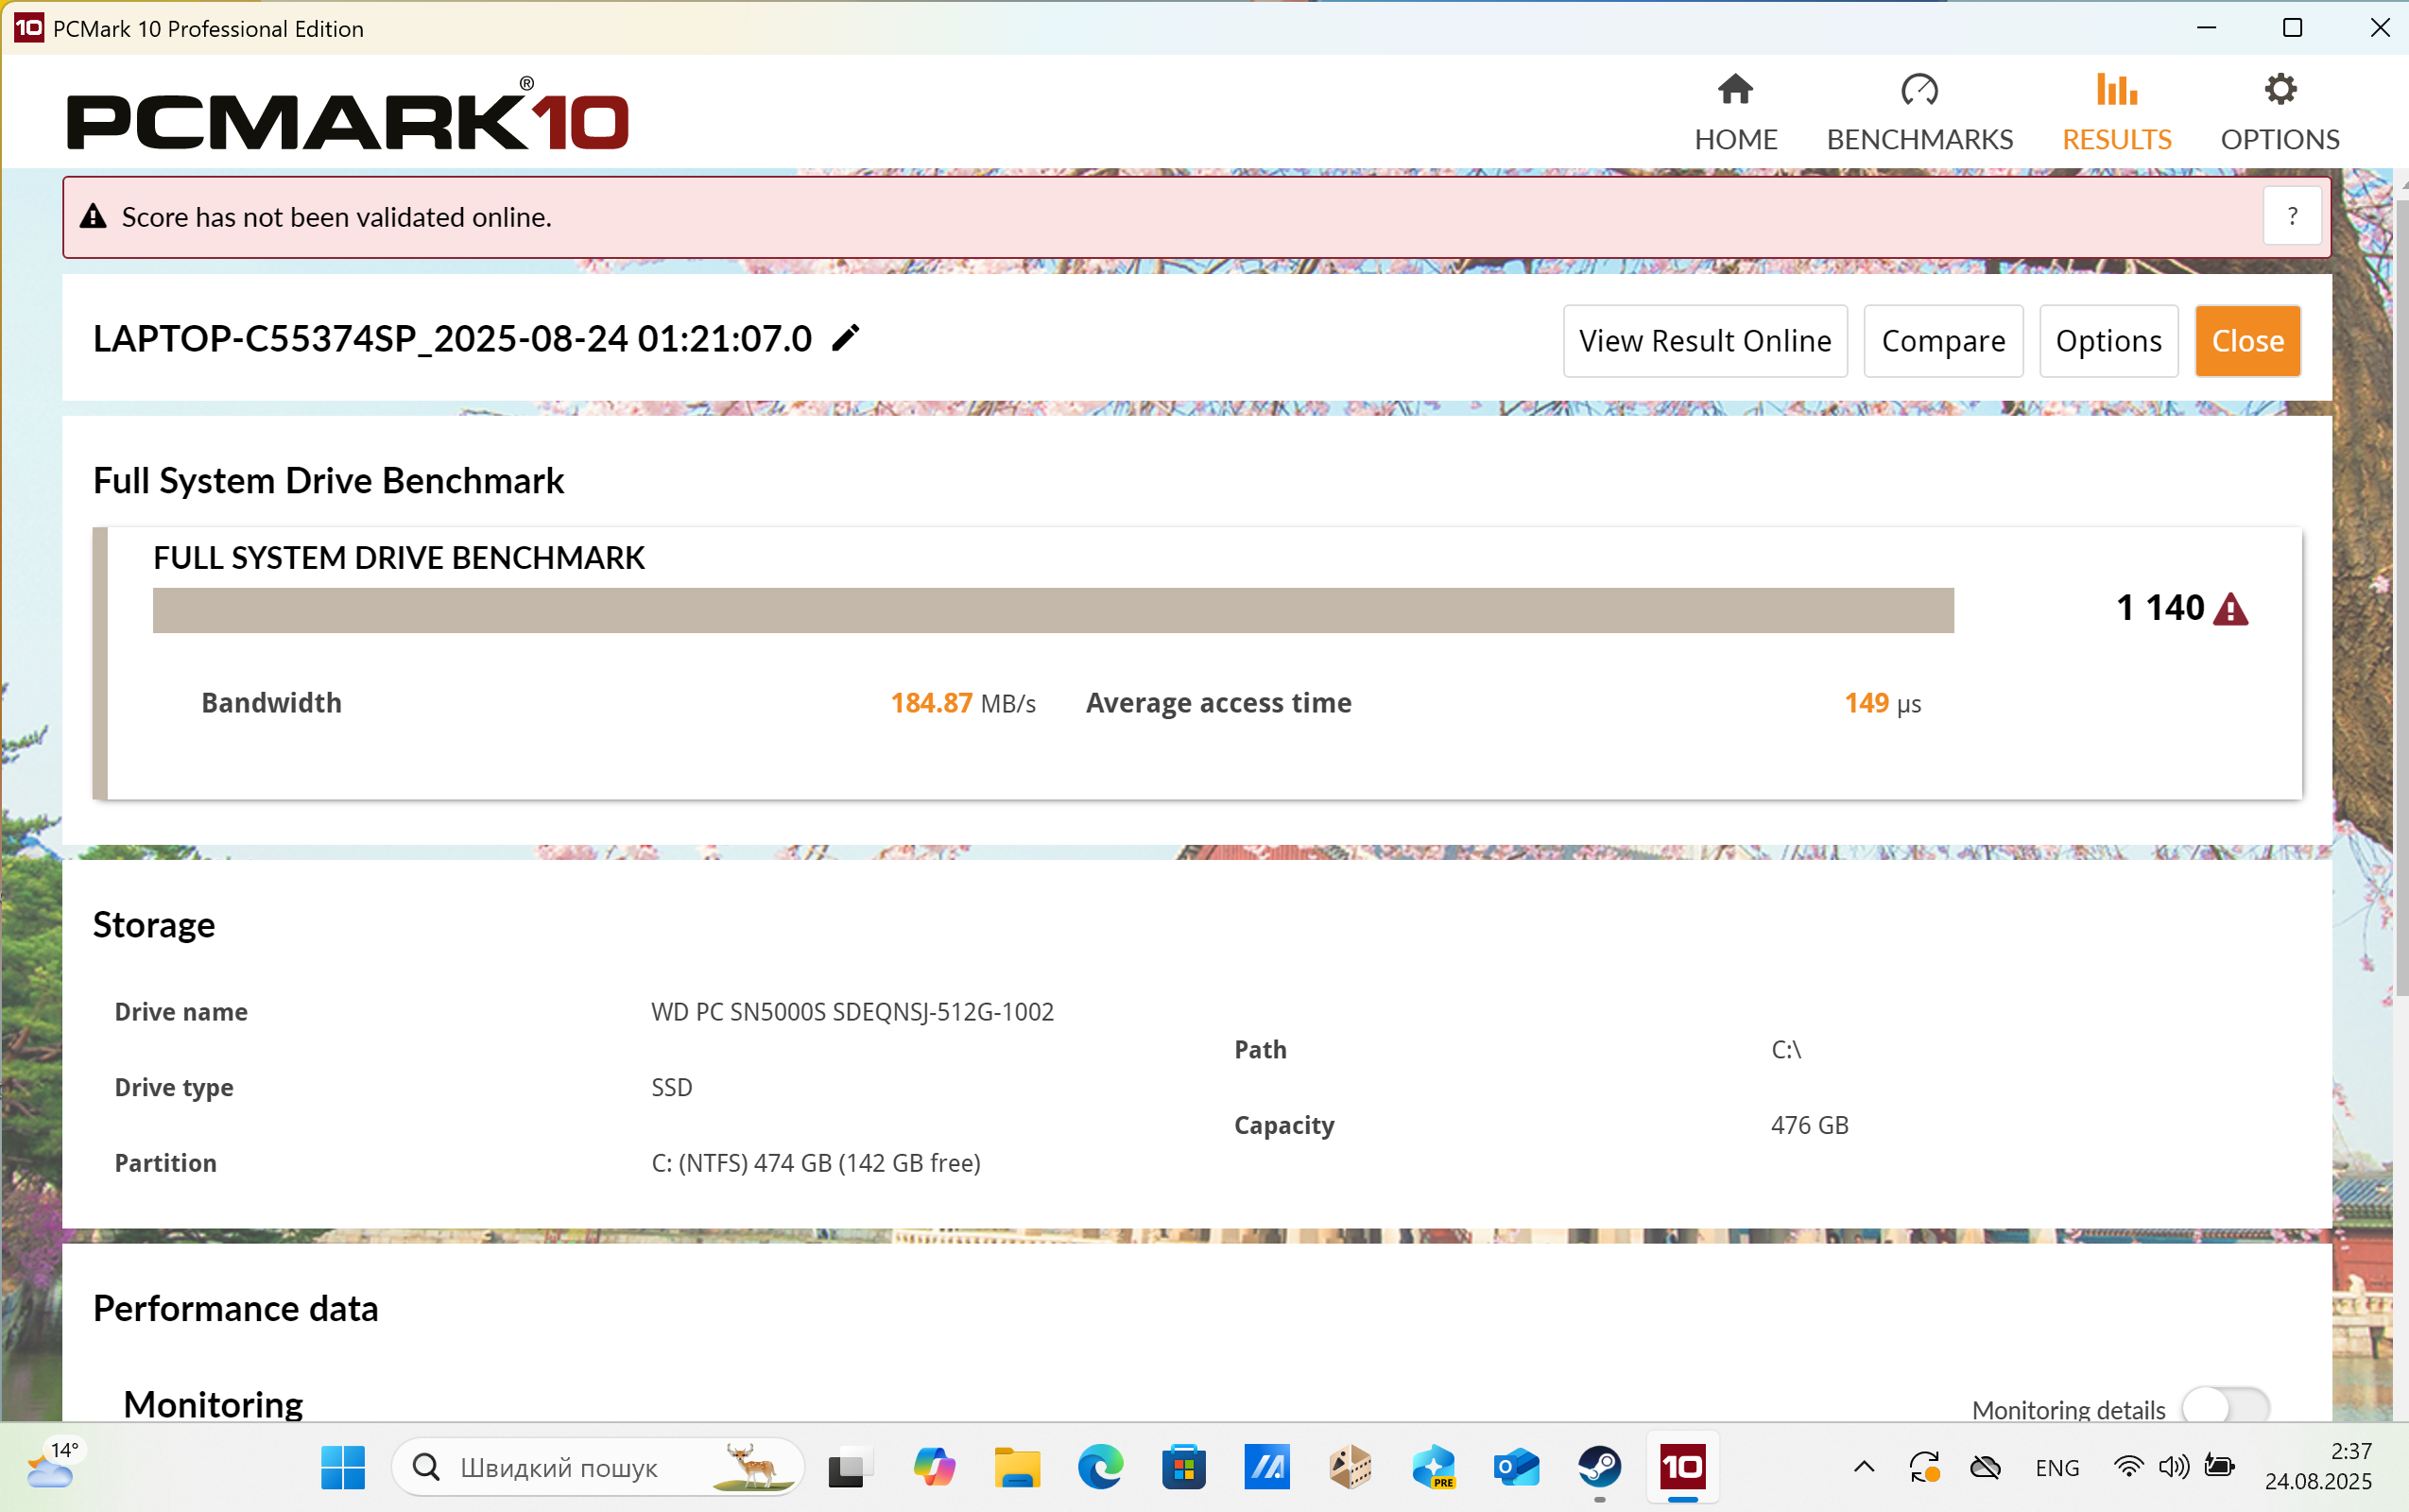
Task: Click the orange Close button
Action: (x=2247, y=341)
